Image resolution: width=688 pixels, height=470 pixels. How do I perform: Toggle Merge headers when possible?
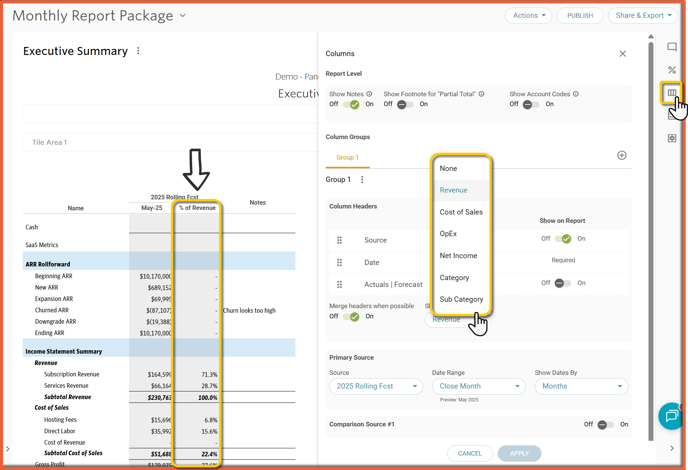point(351,316)
